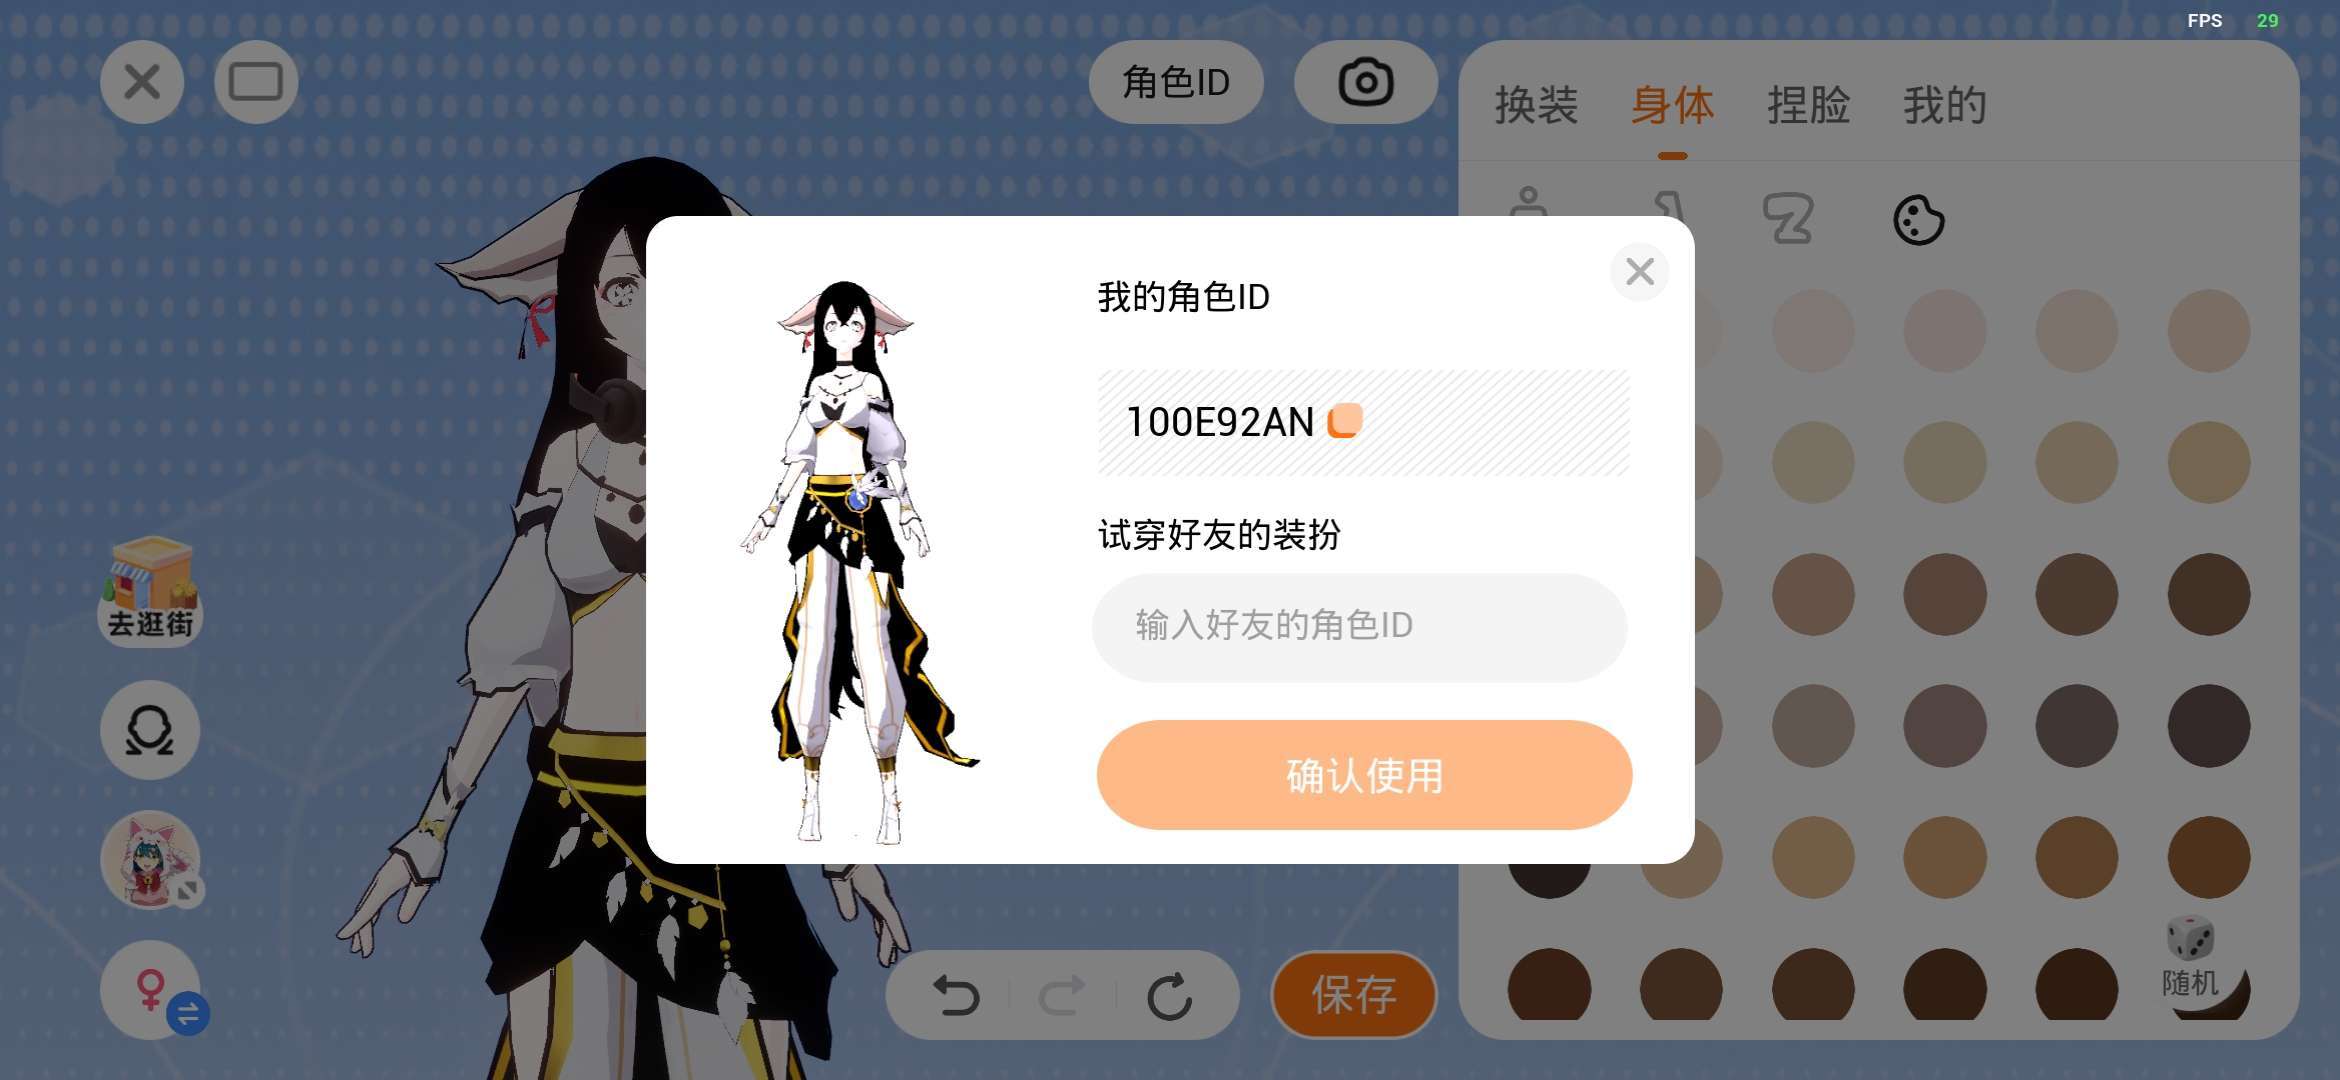Confirm with the 确认使用 button
Screen dimensions: 2340x1080
pos(1364,775)
